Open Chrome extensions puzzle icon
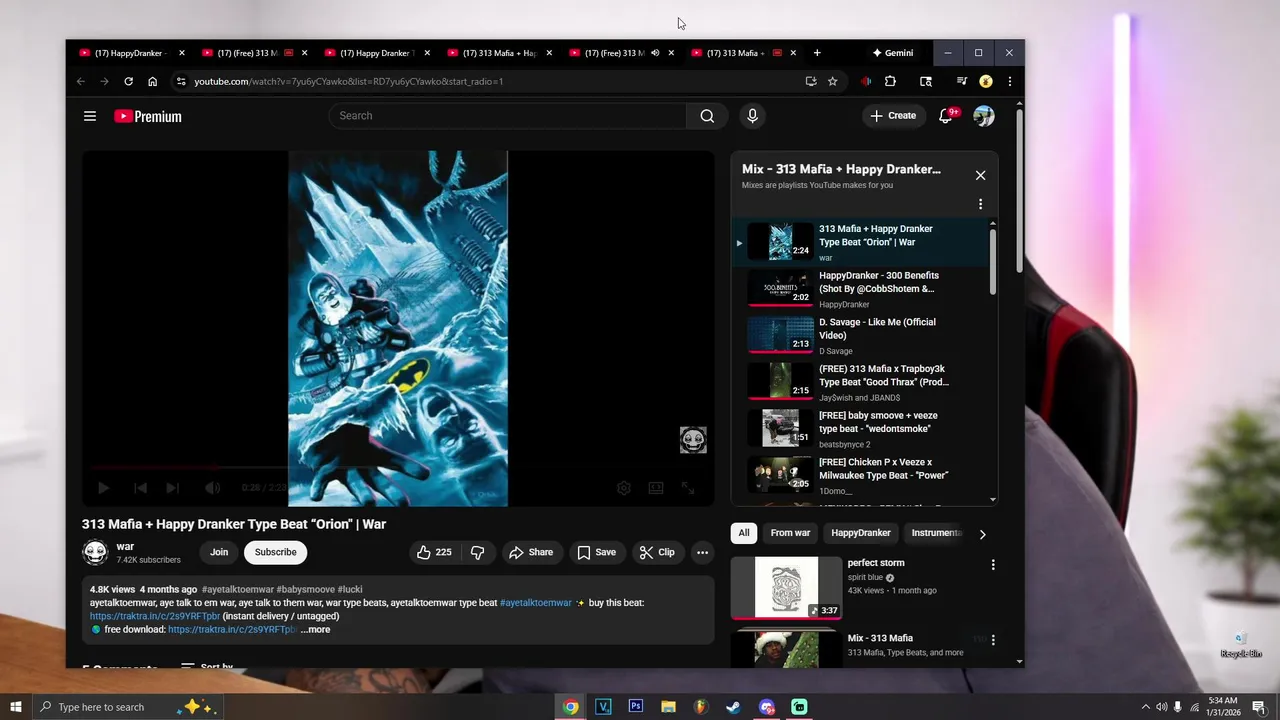 click(890, 81)
